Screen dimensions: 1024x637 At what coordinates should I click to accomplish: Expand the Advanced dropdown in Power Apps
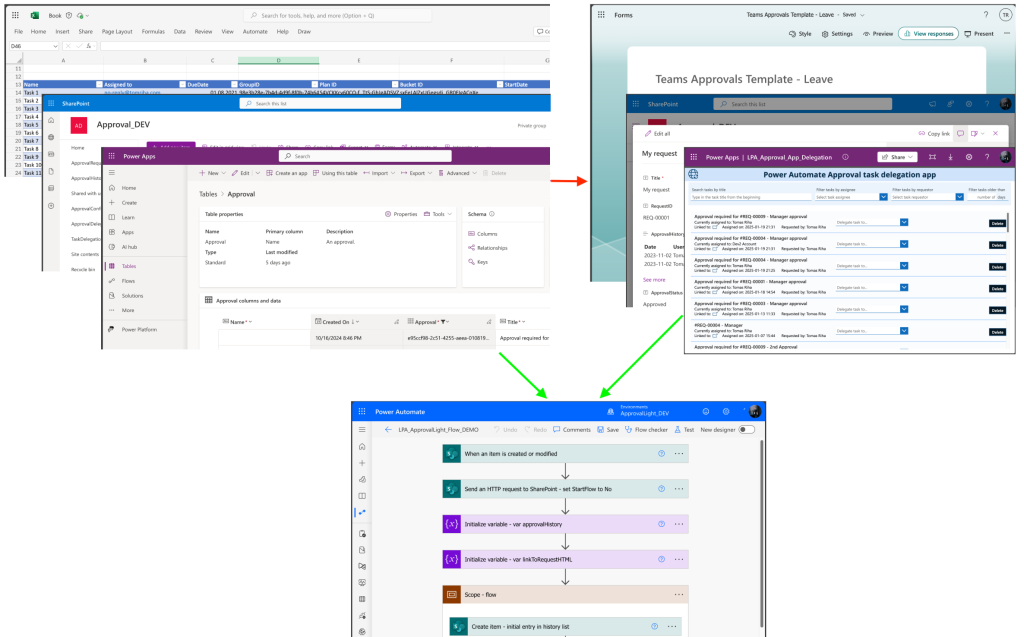(x=474, y=173)
